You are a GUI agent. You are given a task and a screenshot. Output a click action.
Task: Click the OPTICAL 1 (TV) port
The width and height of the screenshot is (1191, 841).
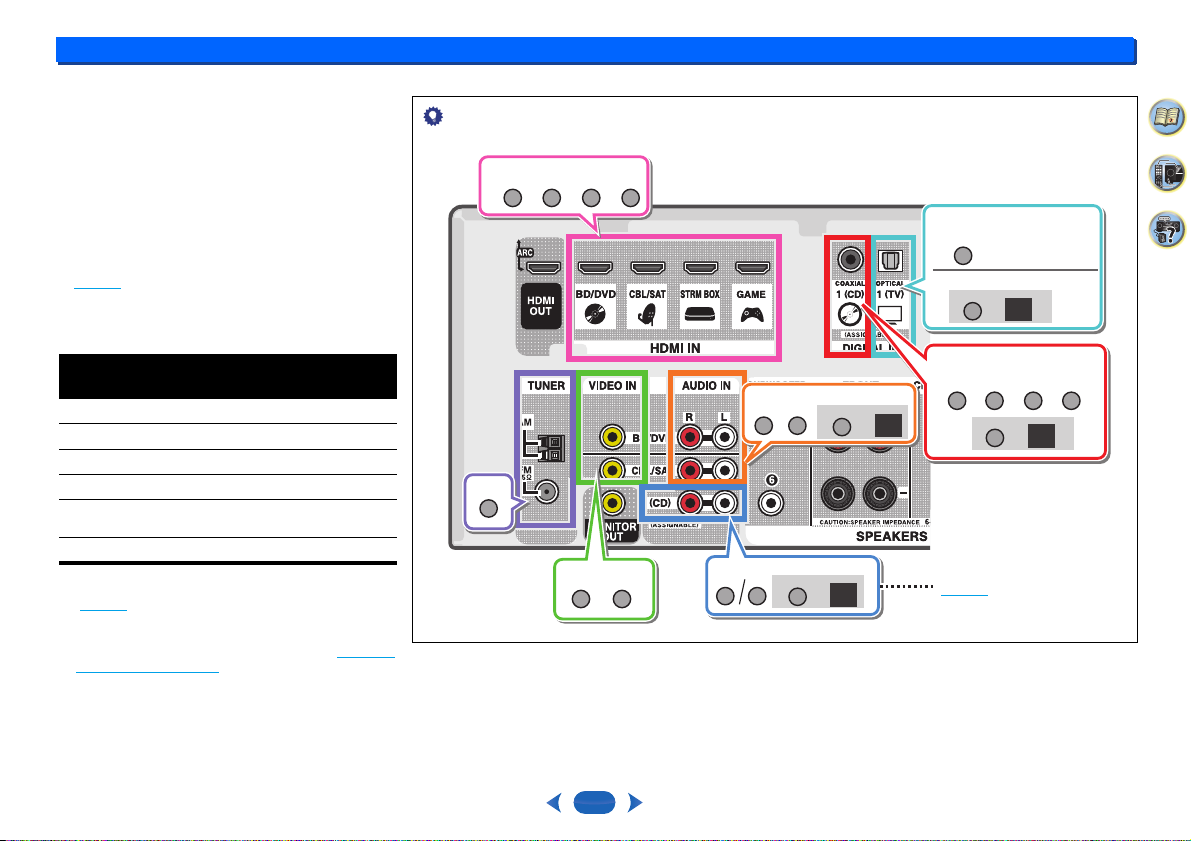pos(889,261)
